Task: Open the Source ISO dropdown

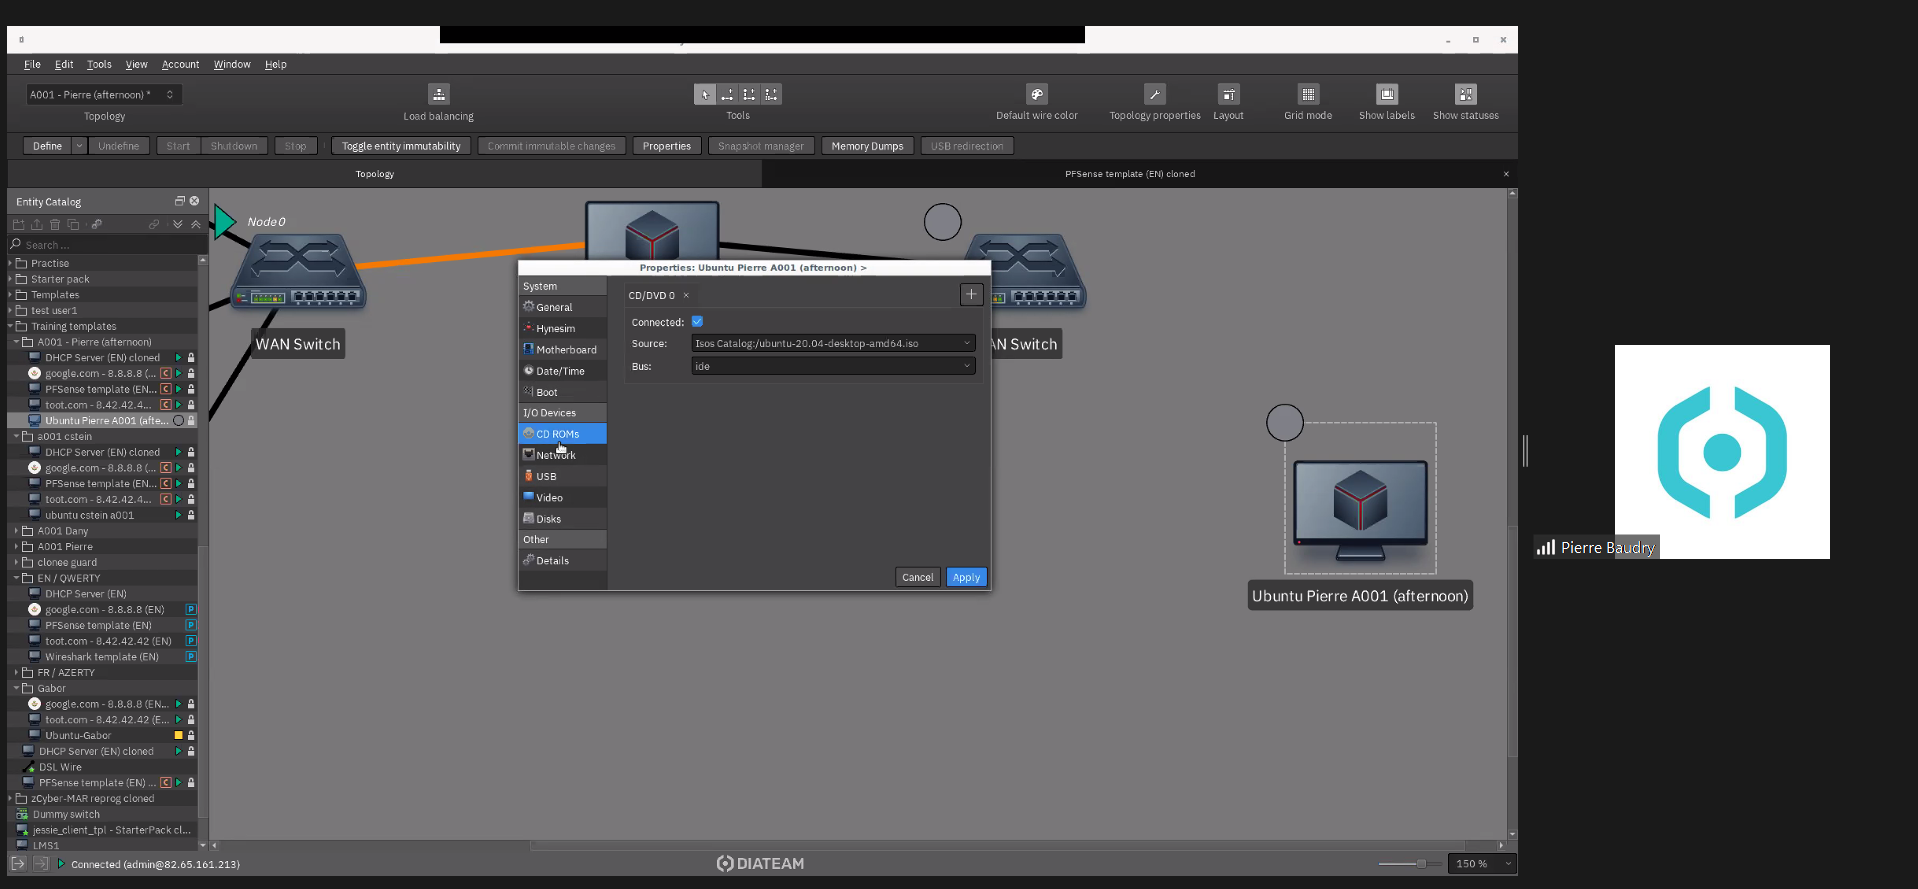Action: click(833, 344)
